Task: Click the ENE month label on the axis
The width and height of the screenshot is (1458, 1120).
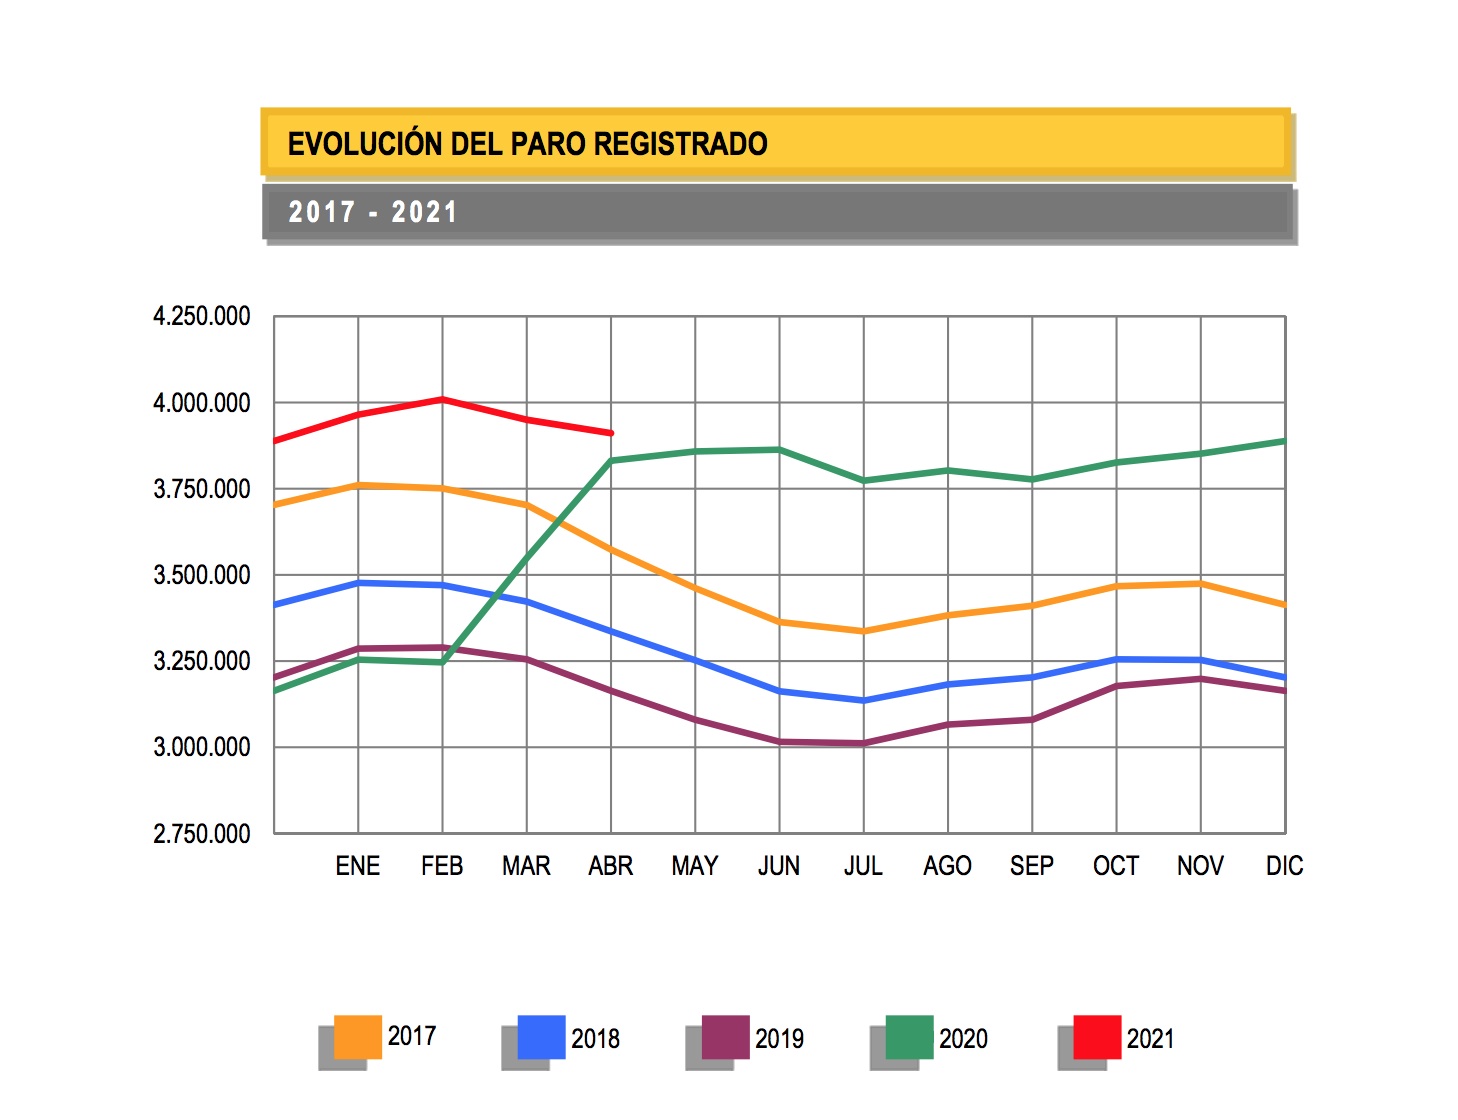Action: pos(357,866)
